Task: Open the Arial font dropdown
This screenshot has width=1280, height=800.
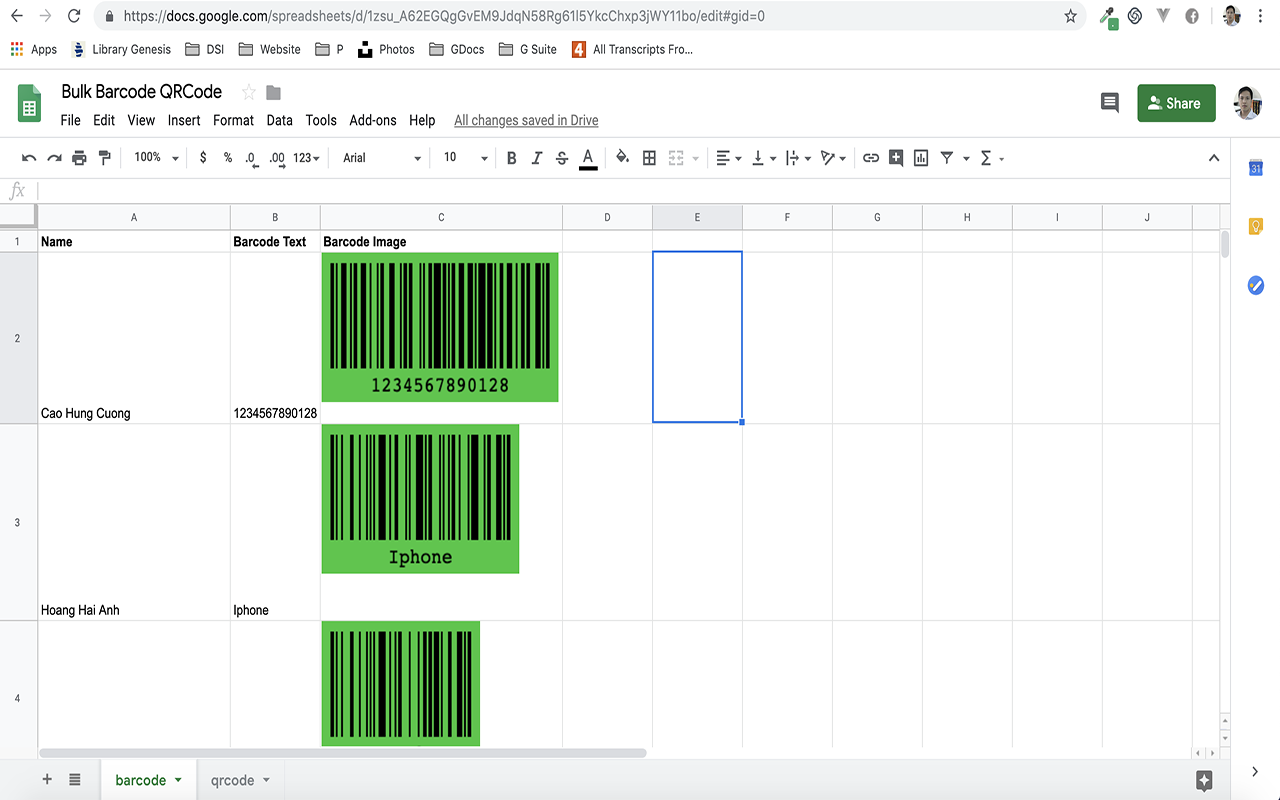Action: click(x=382, y=158)
